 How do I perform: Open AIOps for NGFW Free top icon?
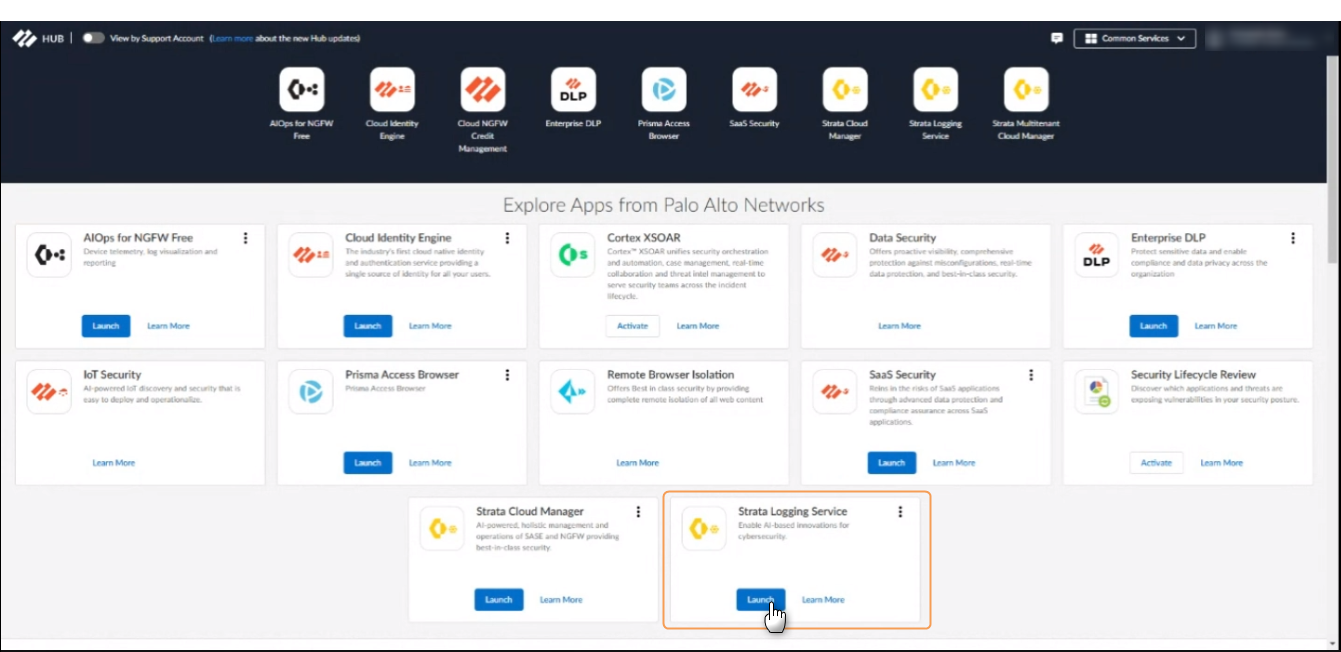[x=301, y=90]
